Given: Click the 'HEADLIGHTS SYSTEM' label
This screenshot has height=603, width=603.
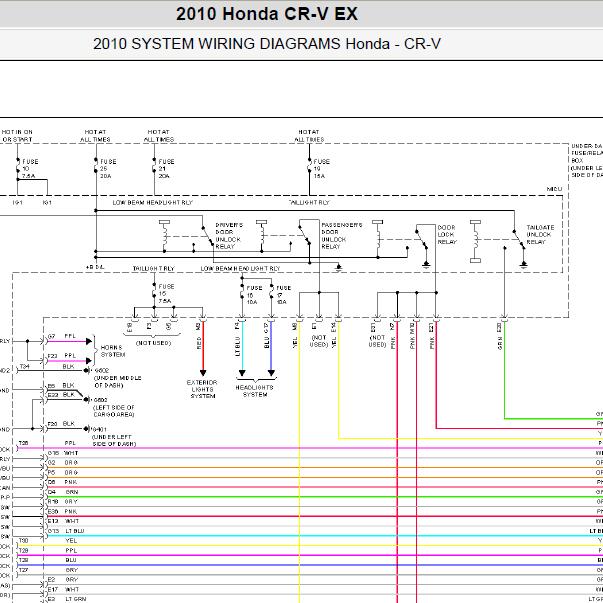Looking at the screenshot, I should (x=254, y=391).
